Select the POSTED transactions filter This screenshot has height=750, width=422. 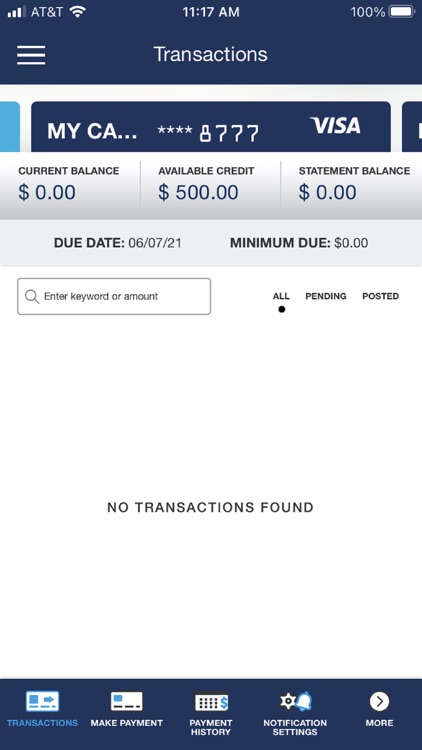380,296
